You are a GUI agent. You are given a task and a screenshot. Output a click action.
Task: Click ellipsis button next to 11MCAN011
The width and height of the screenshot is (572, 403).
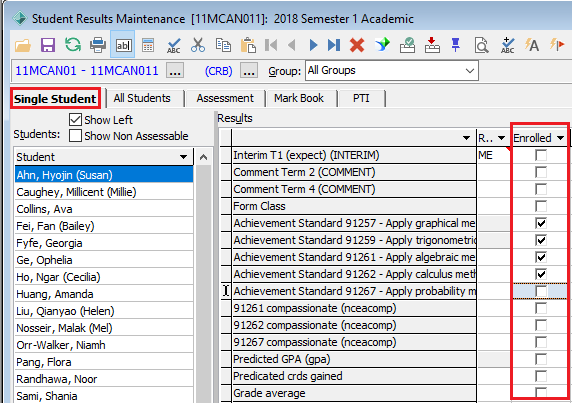coord(175,70)
